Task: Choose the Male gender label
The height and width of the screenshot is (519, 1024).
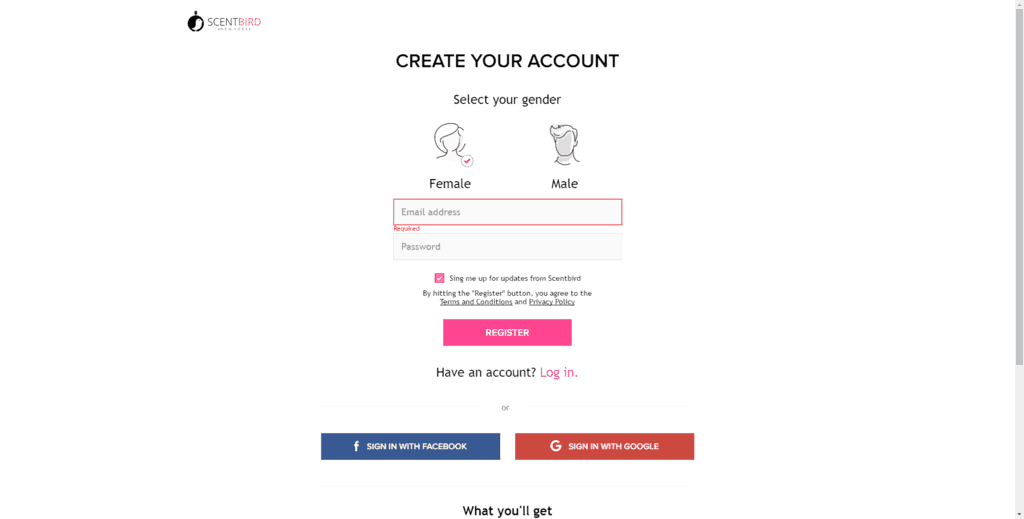Action: pyautogui.click(x=564, y=183)
